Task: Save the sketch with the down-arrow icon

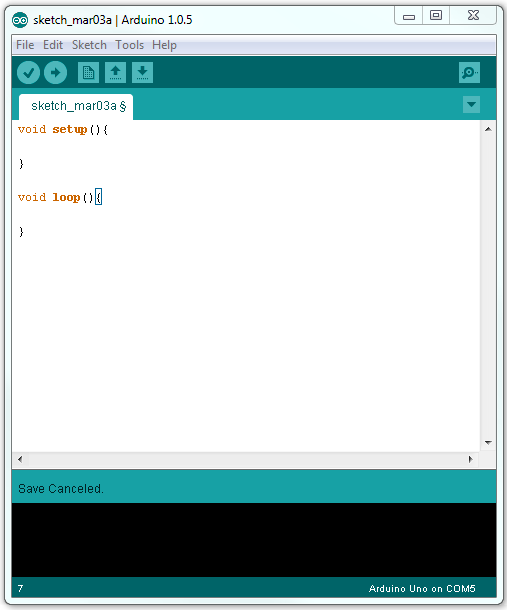Action: pyautogui.click(x=142, y=73)
